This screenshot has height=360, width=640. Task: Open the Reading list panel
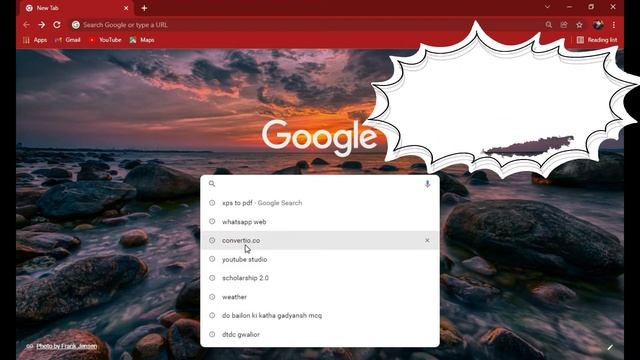click(x=597, y=40)
